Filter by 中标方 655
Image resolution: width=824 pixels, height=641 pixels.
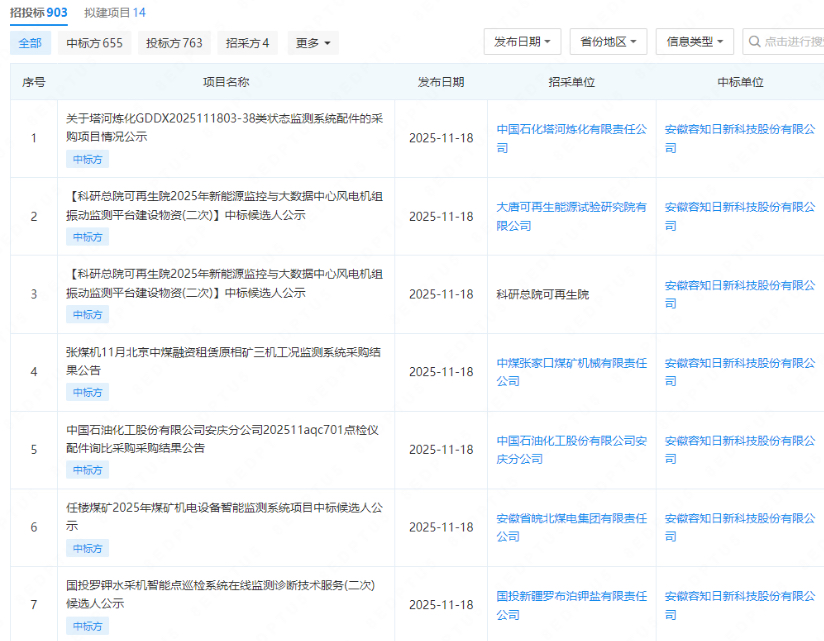click(95, 43)
